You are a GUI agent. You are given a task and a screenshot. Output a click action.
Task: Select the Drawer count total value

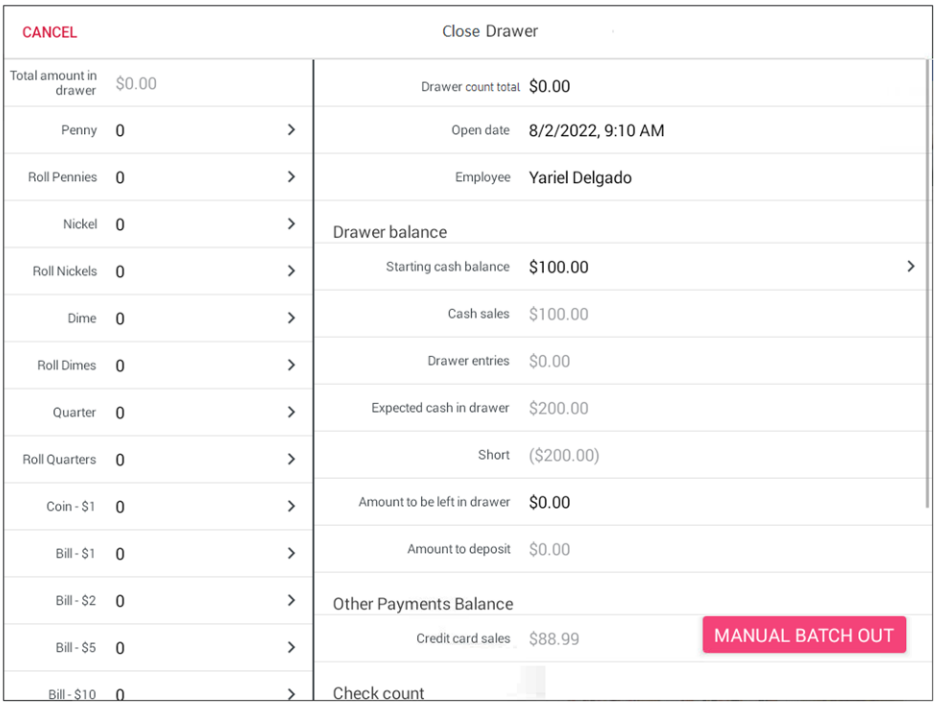click(x=550, y=87)
